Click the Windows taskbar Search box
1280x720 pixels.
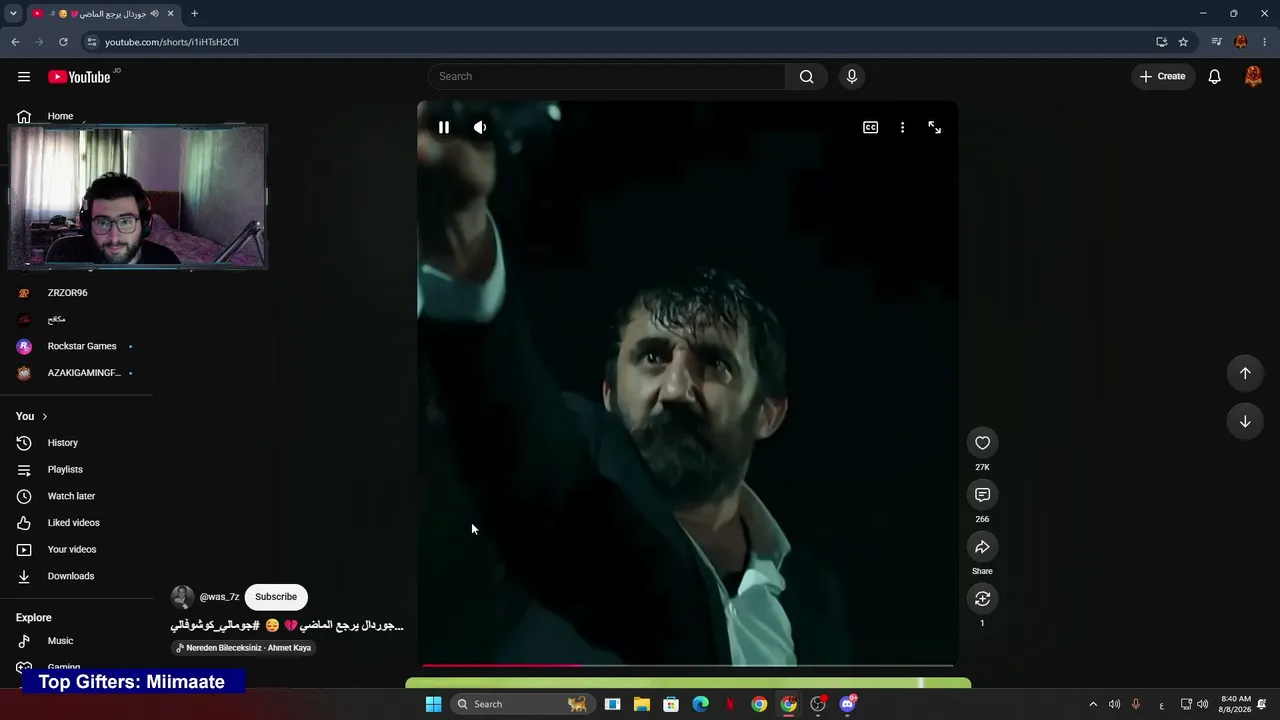[521, 704]
